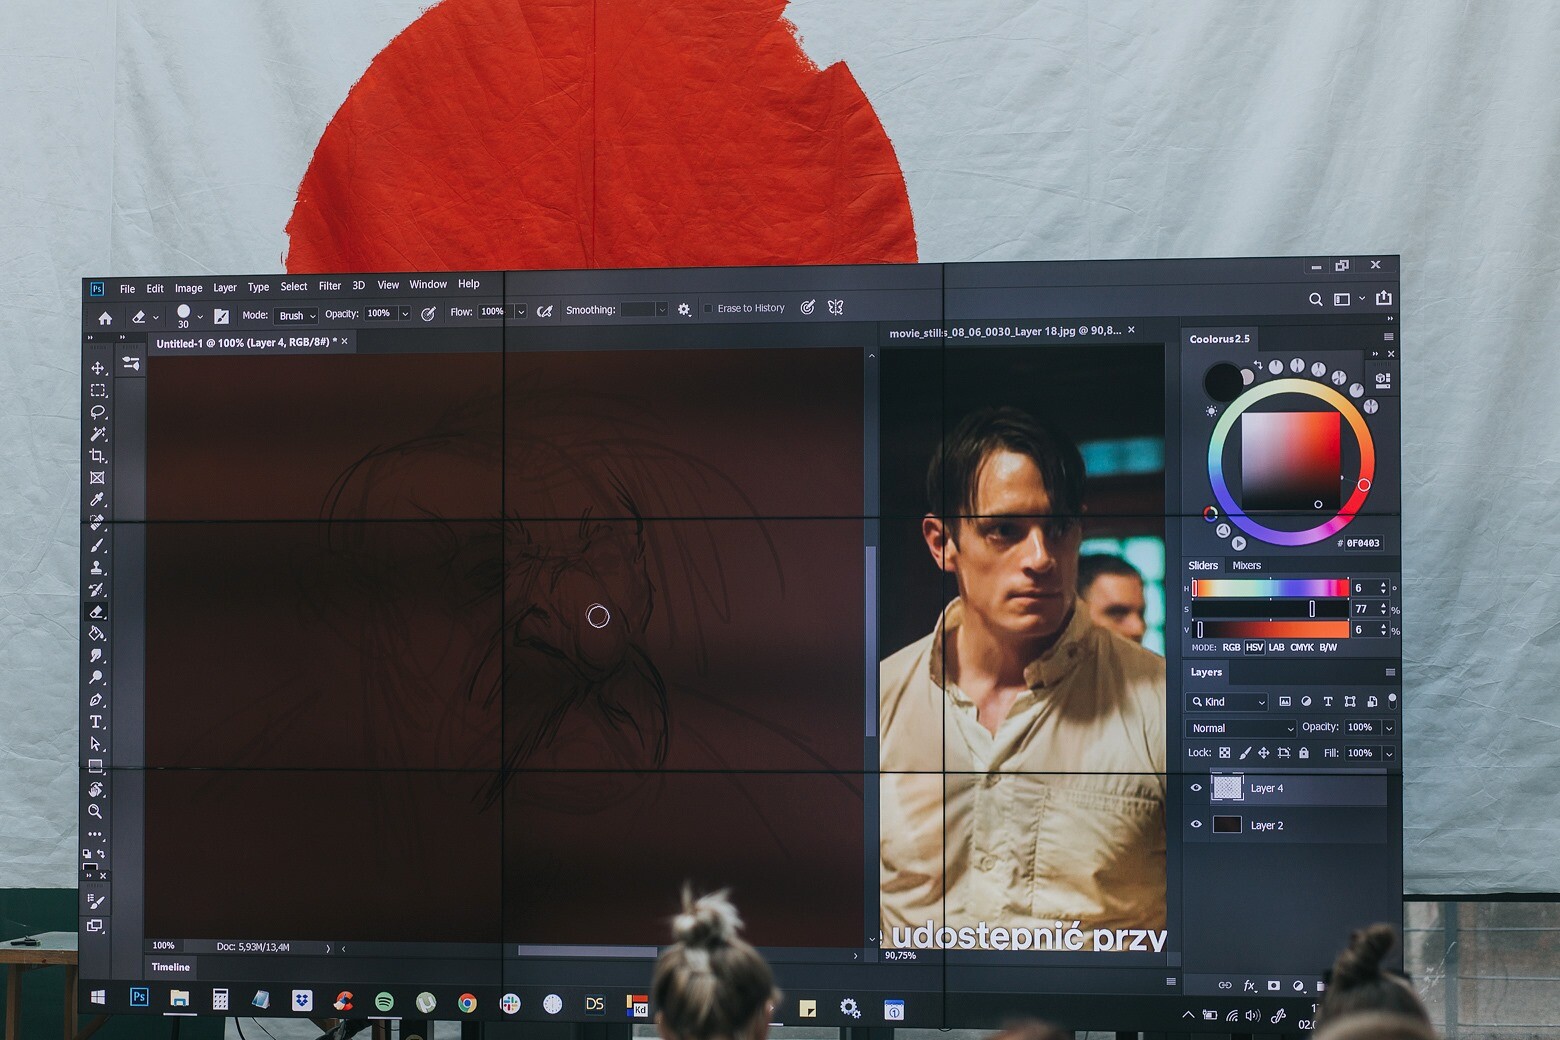Open the Filter menu
1560x1040 pixels.
point(330,286)
